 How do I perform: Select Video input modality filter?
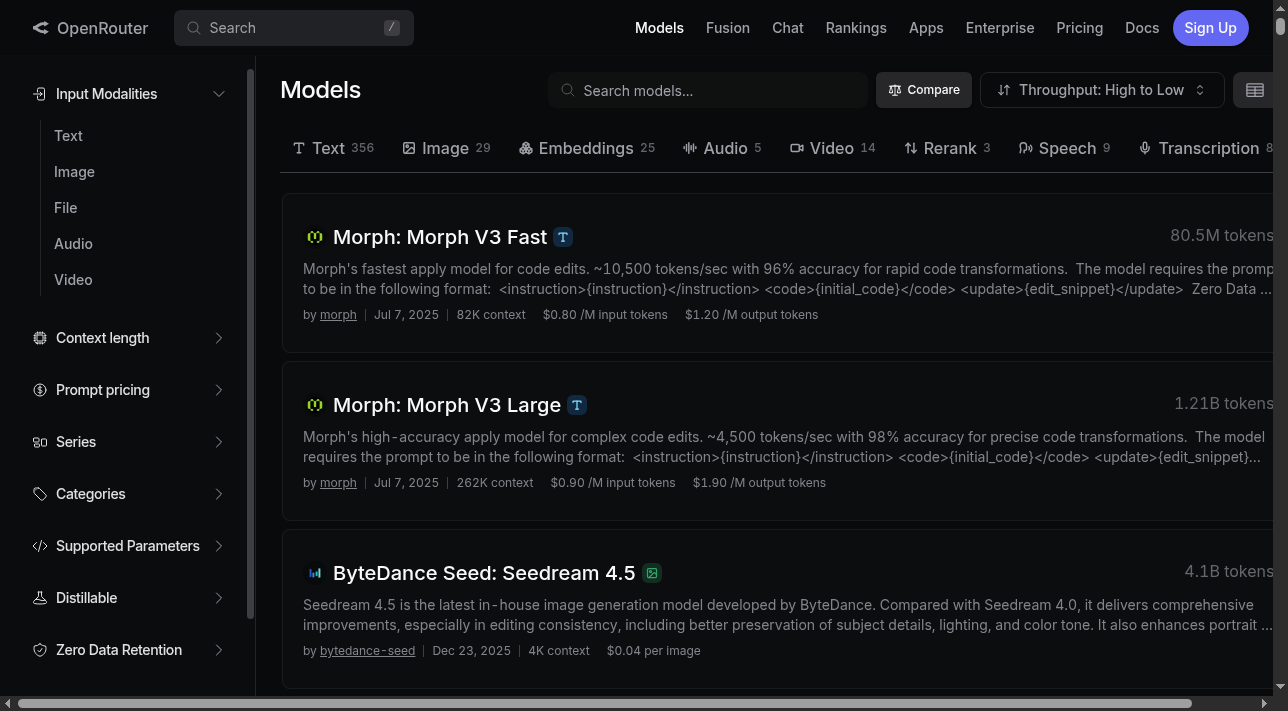click(73, 280)
